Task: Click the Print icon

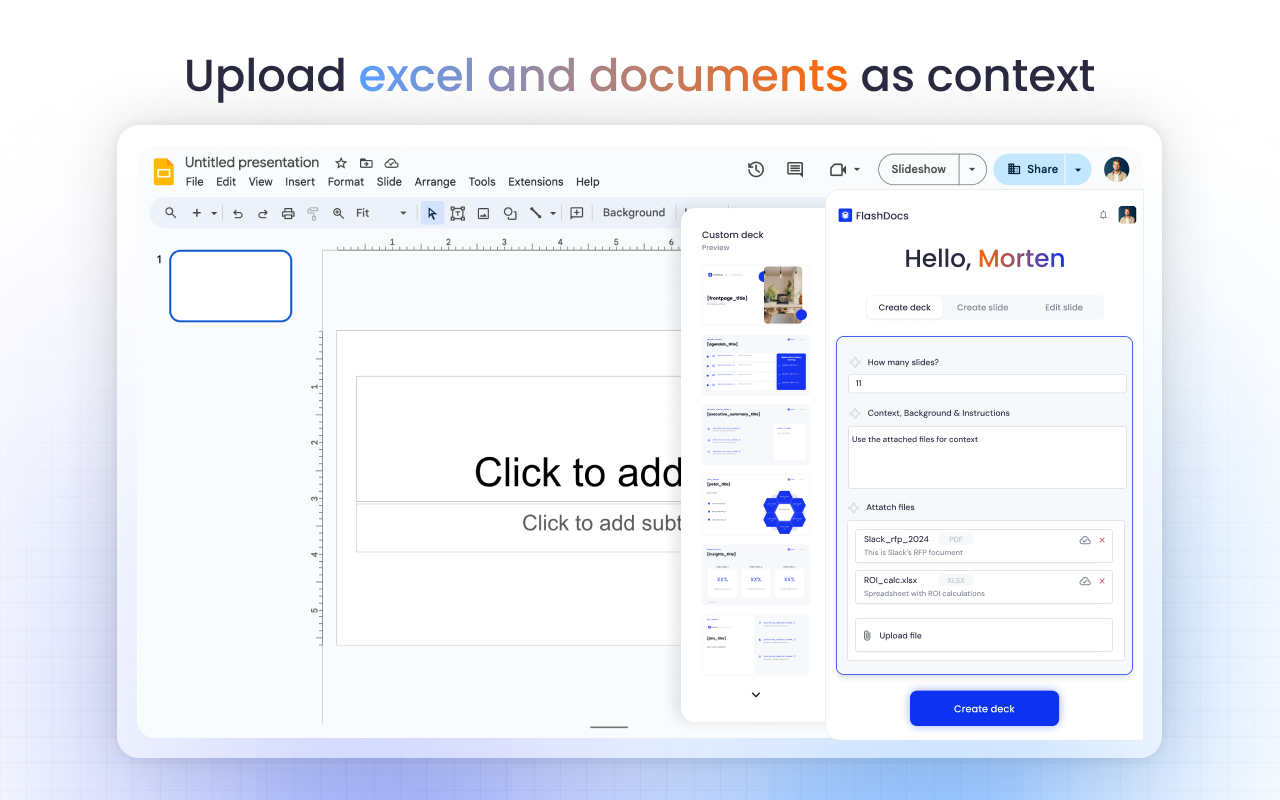Action: (287, 212)
